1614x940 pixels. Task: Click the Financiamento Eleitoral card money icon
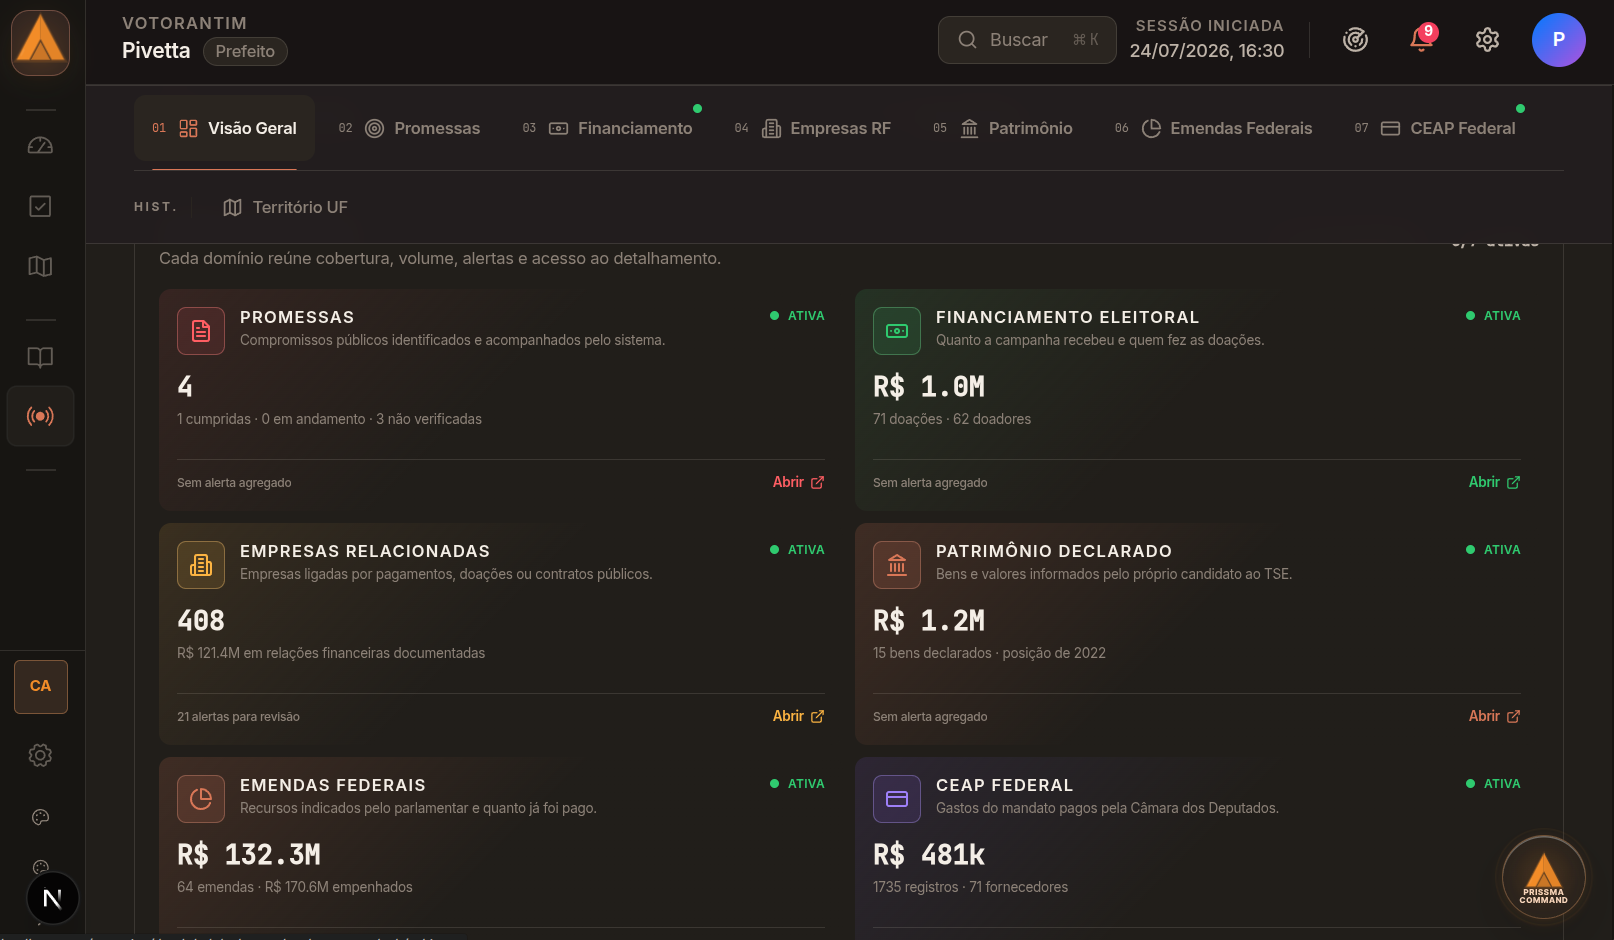tap(897, 331)
